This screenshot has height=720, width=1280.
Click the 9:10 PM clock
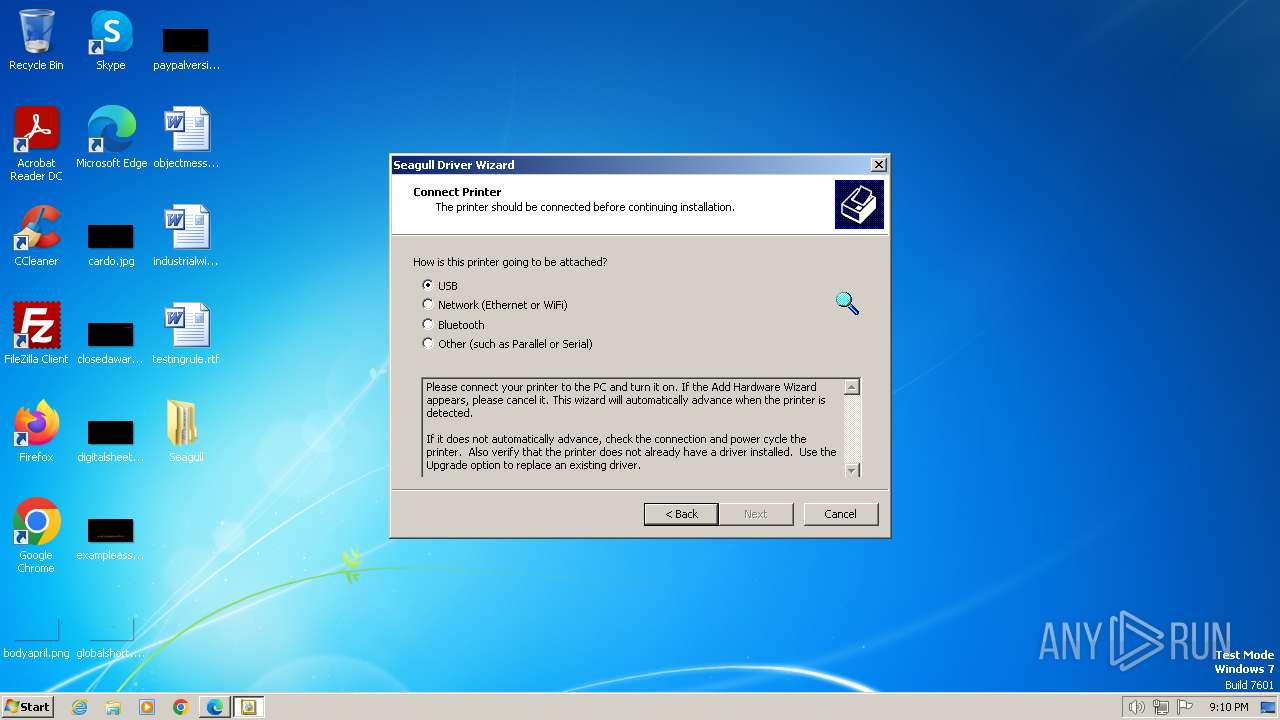coord(1228,707)
